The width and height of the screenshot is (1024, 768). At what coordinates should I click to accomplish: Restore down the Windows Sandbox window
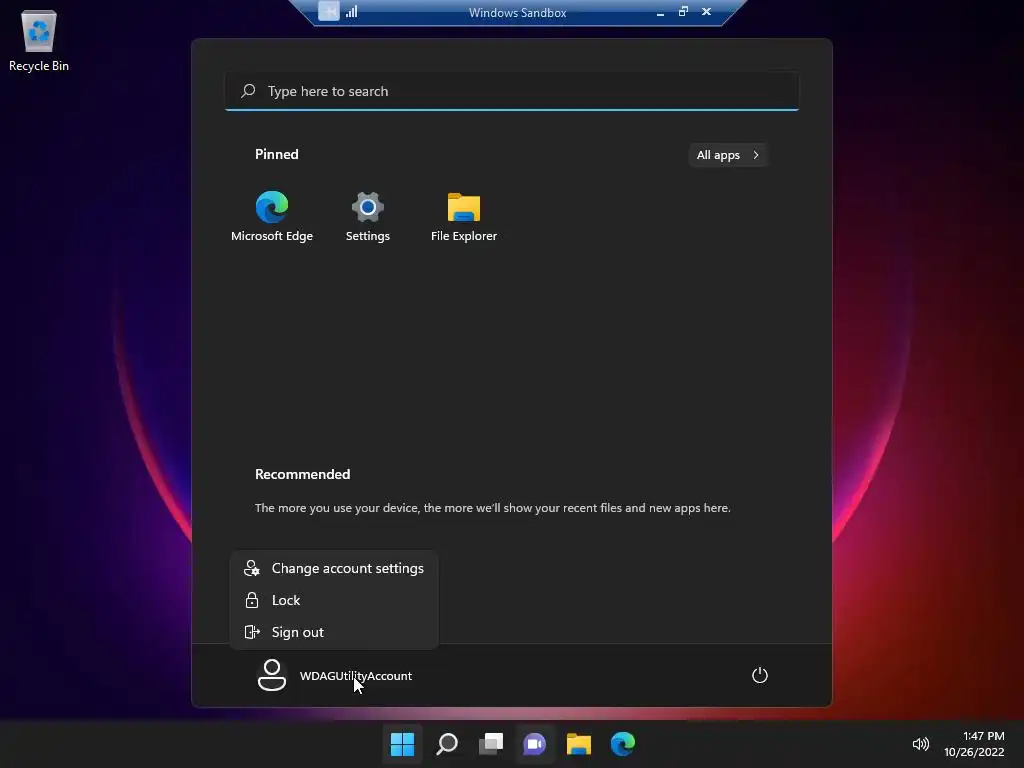pos(683,11)
